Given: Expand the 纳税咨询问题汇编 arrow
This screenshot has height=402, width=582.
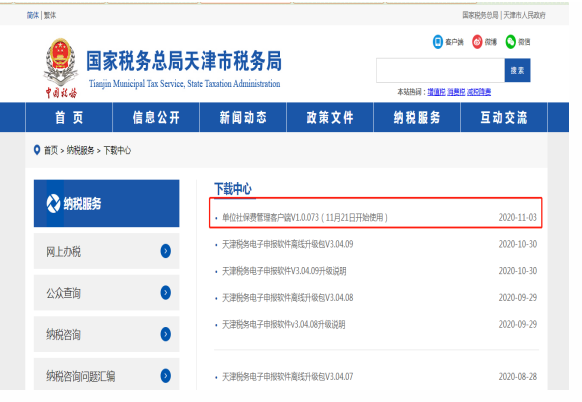Looking at the screenshot, I should click(166, 376).
